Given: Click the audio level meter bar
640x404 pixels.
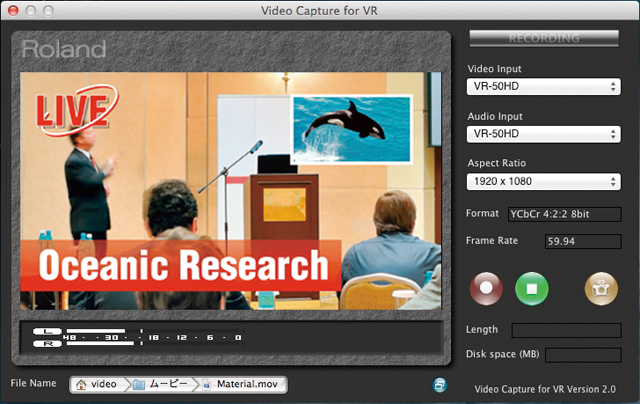Looking at the screenshot, I should point(140,337).
